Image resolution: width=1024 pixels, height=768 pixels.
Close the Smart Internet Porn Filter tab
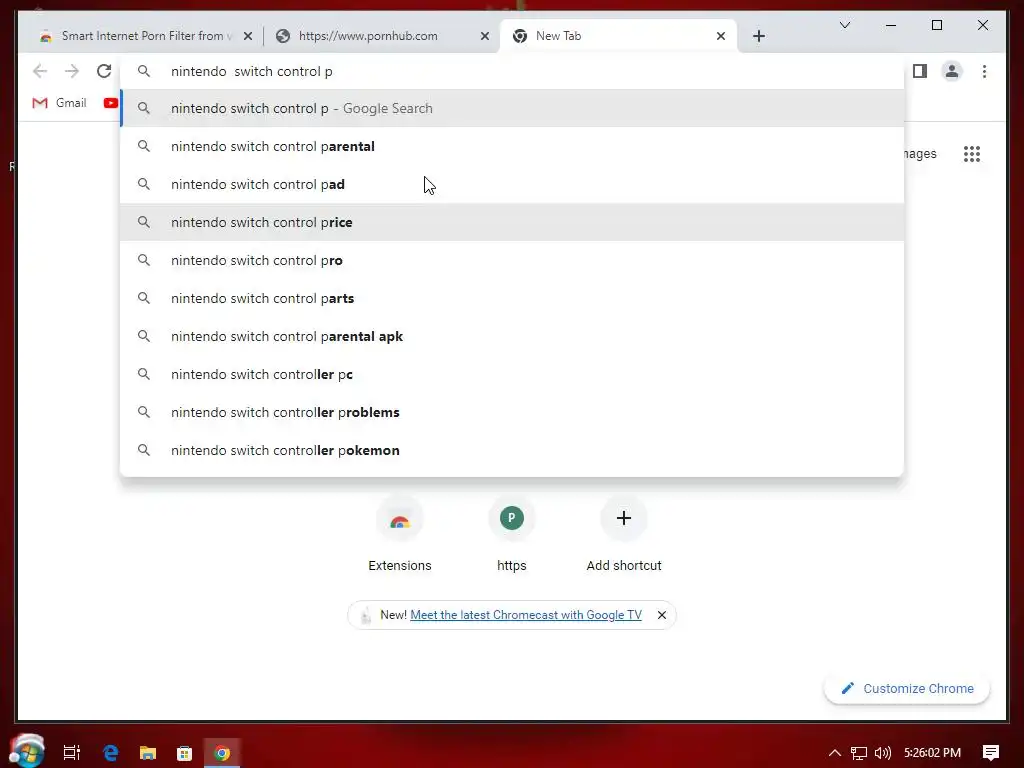[248, 36]
